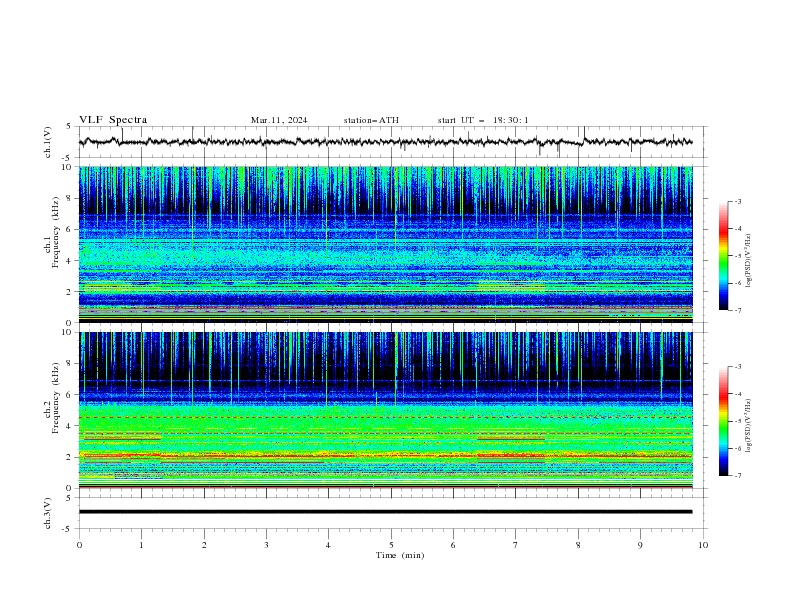Select the date "Mar.11, 2024" in header

pyautogui.click(x=279, y=120)
